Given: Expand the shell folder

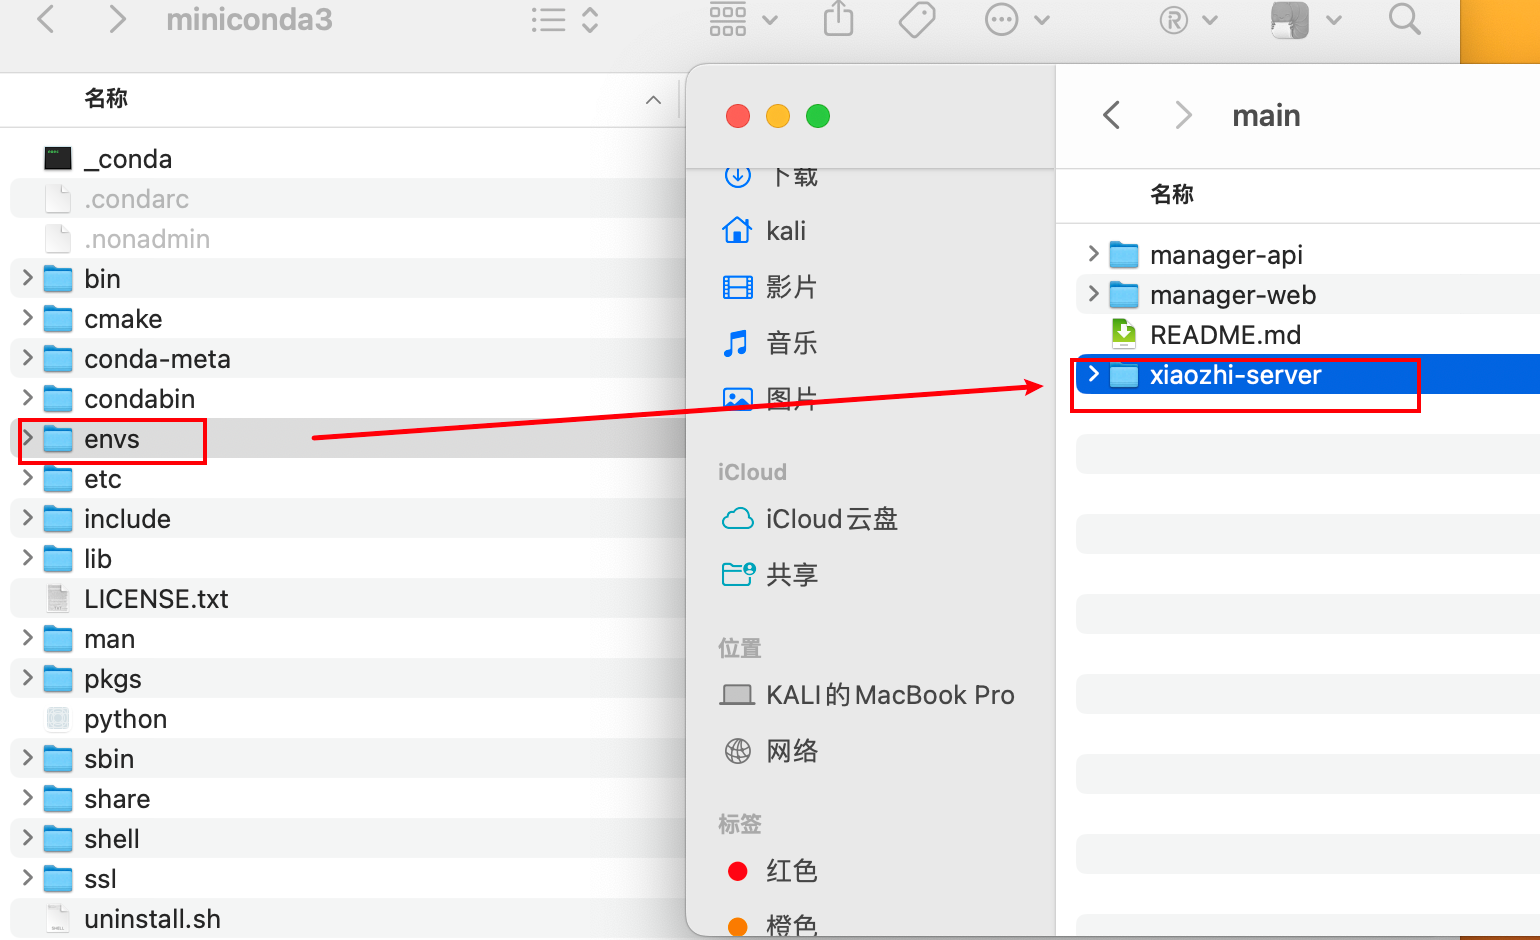Looking at the screenshot, I should click(28, 838).
